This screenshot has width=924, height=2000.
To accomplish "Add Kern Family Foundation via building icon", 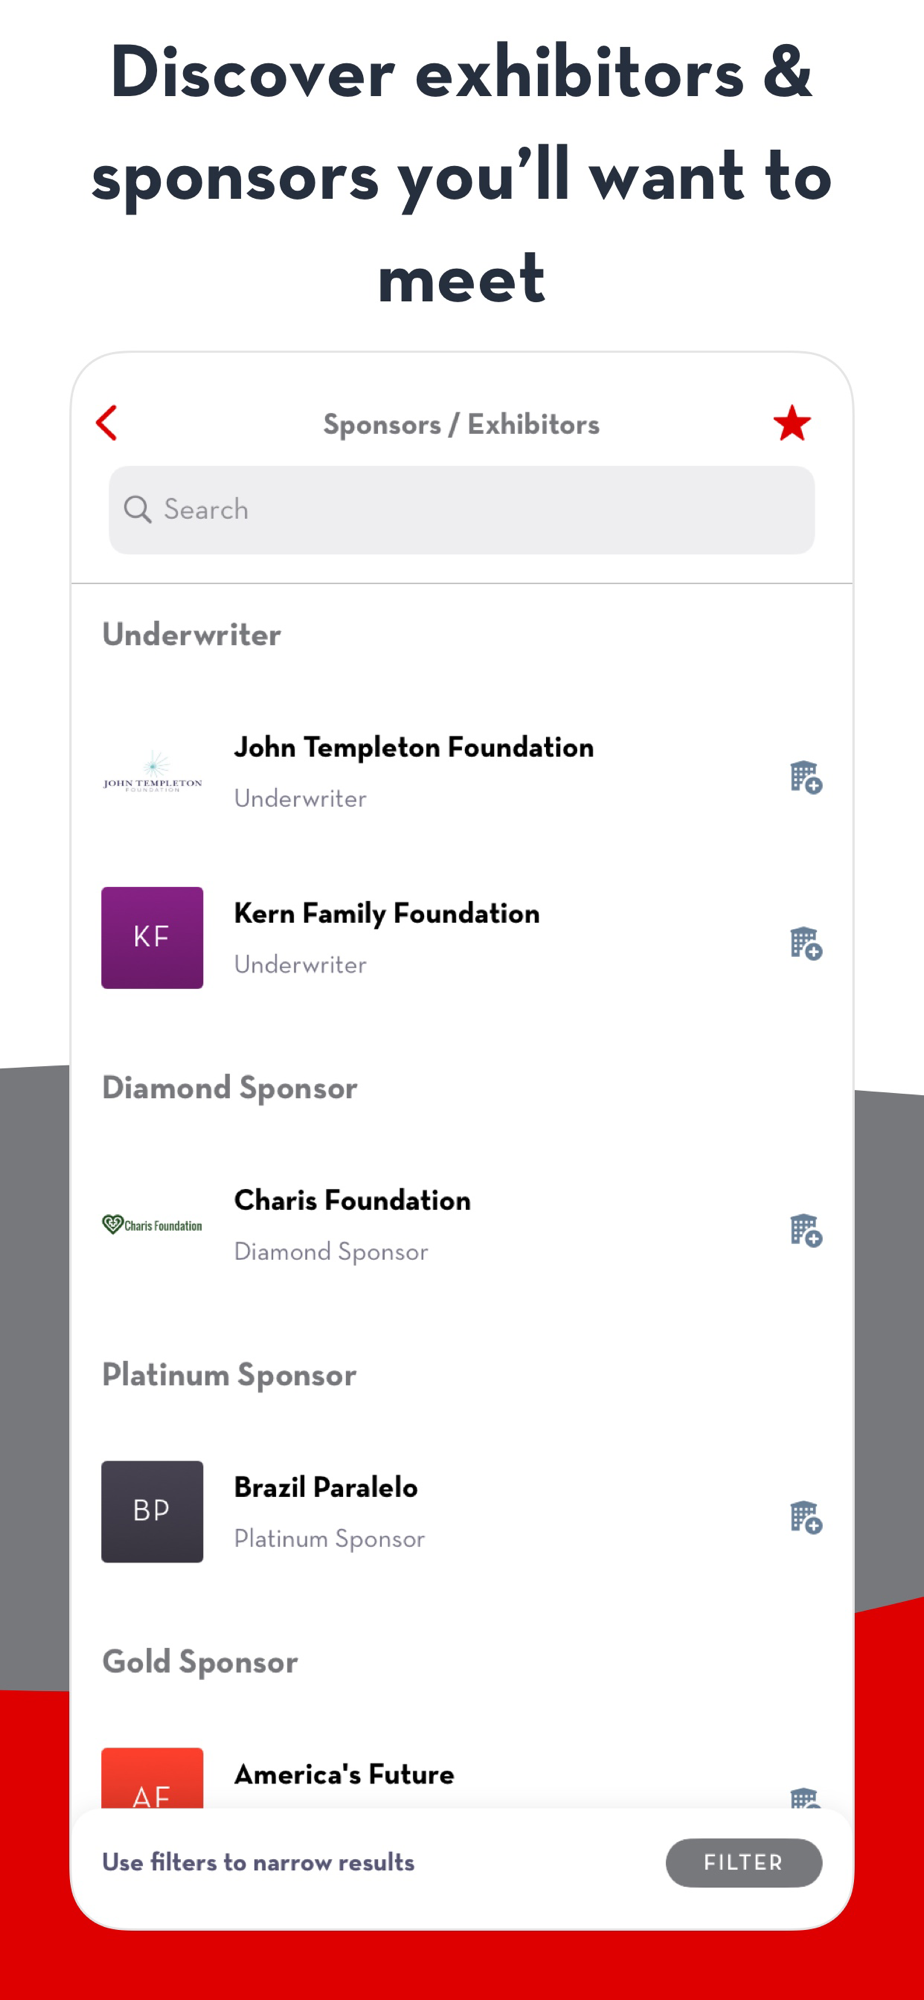I will (x=806, y=943).
